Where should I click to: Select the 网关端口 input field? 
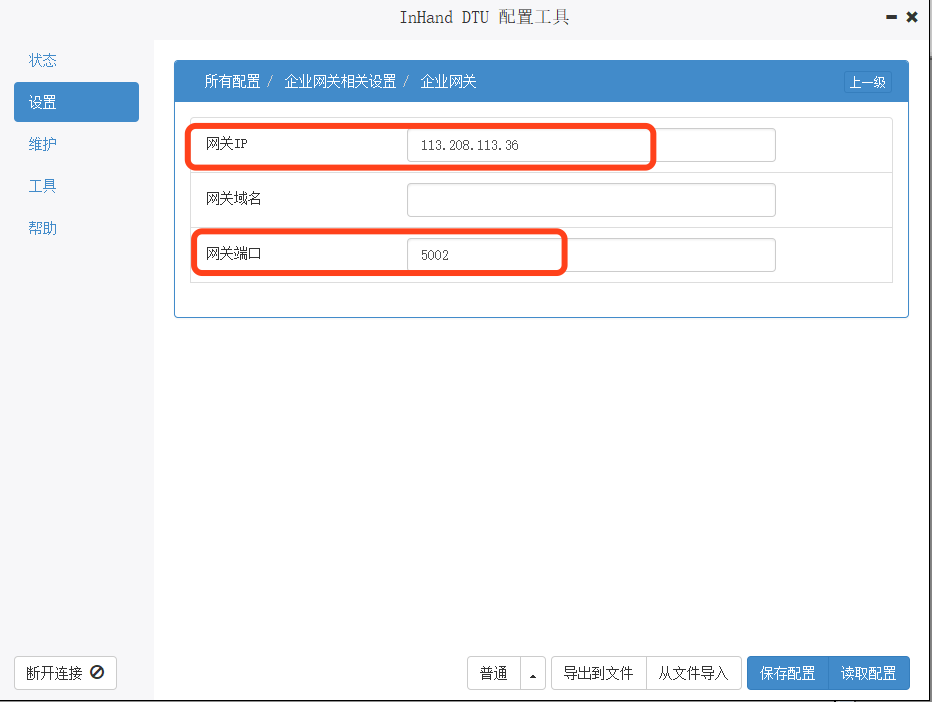click(590, 255)
